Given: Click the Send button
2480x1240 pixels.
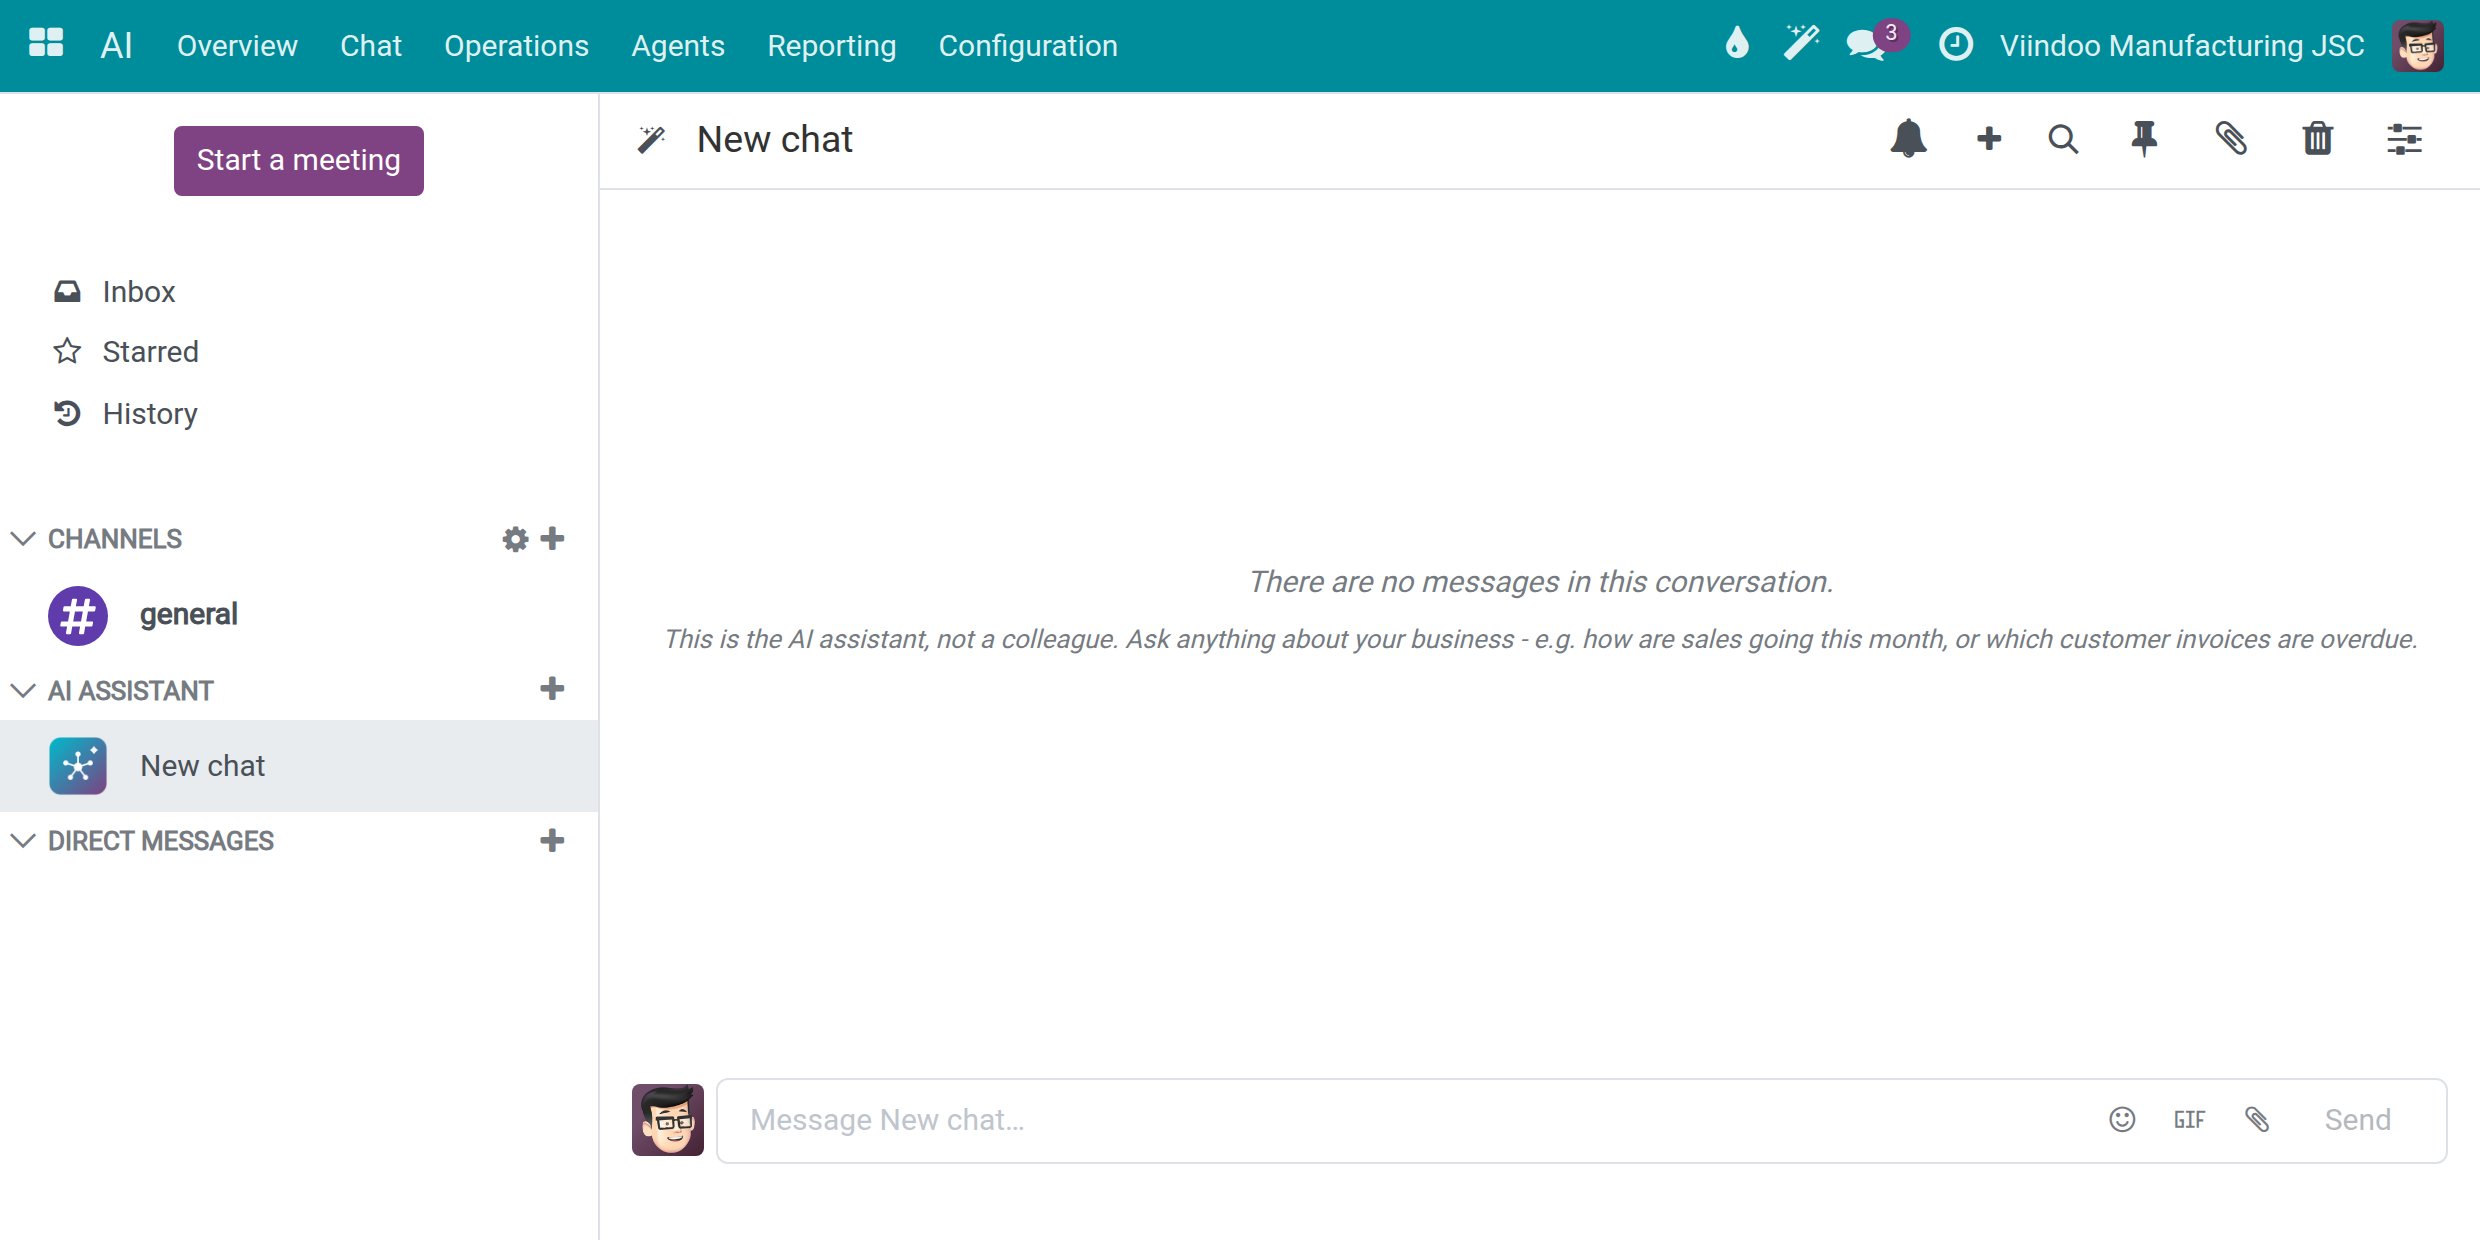Looking at the screenshot, I should pyautogui.click(x=2357, y=1120).
